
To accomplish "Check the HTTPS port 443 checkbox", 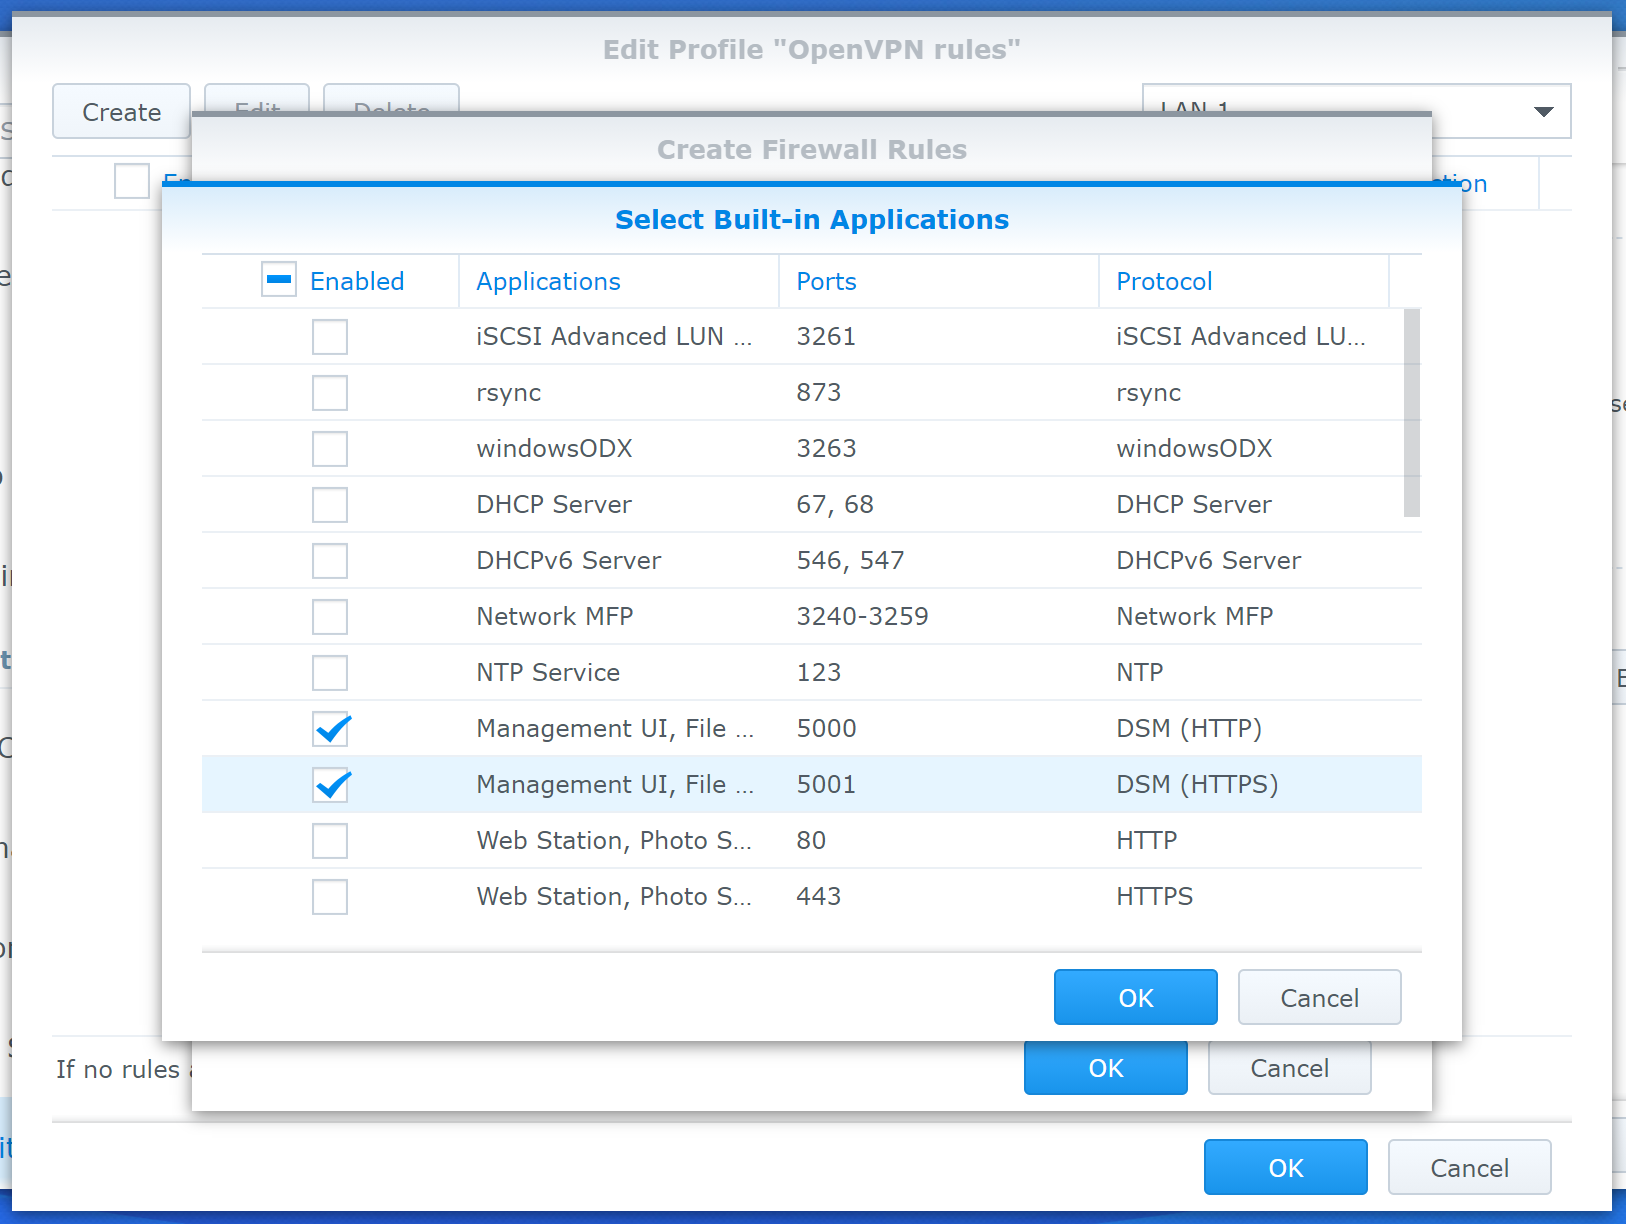I will [330, 897].
